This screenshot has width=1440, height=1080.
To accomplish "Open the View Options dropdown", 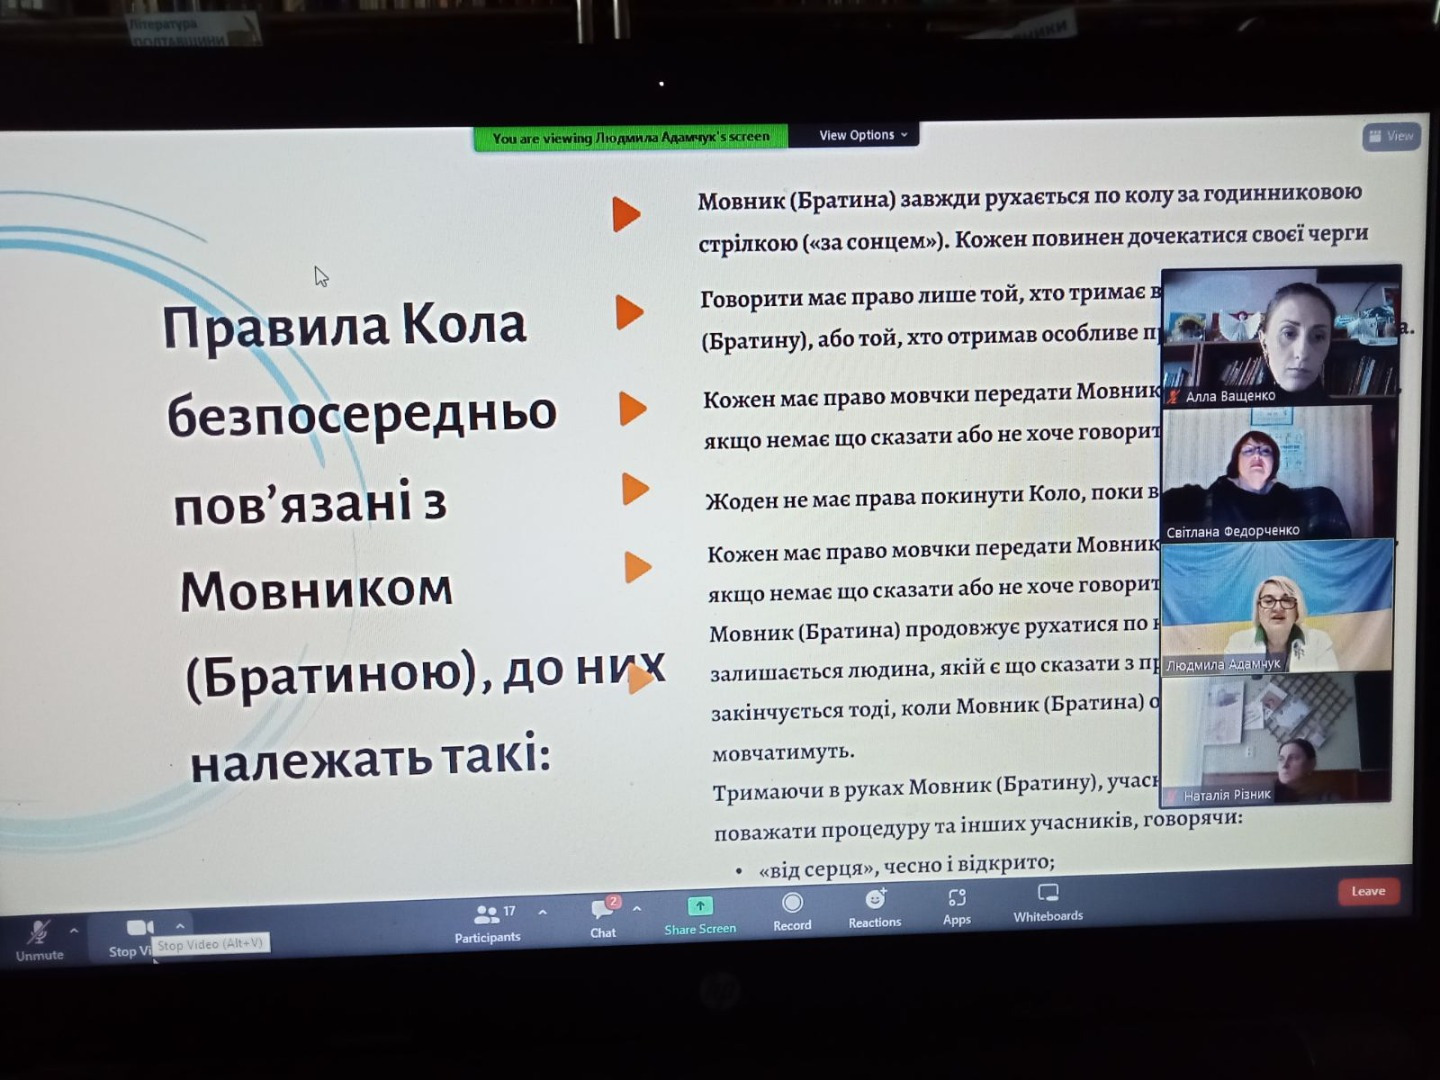I will tap(863, 135).
